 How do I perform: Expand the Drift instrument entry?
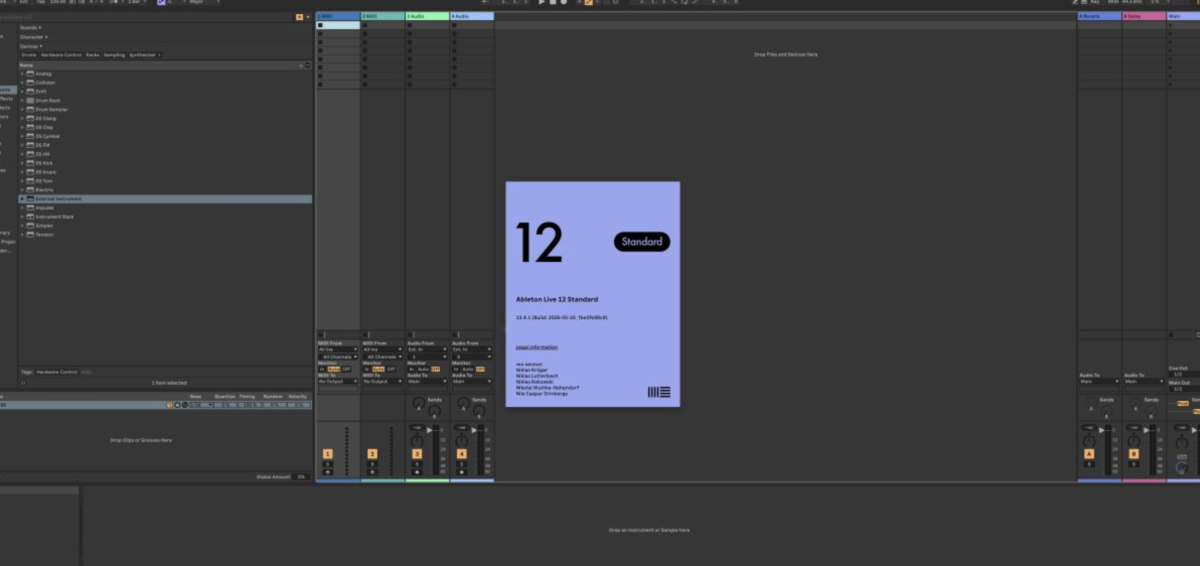[x=22, y=91]
